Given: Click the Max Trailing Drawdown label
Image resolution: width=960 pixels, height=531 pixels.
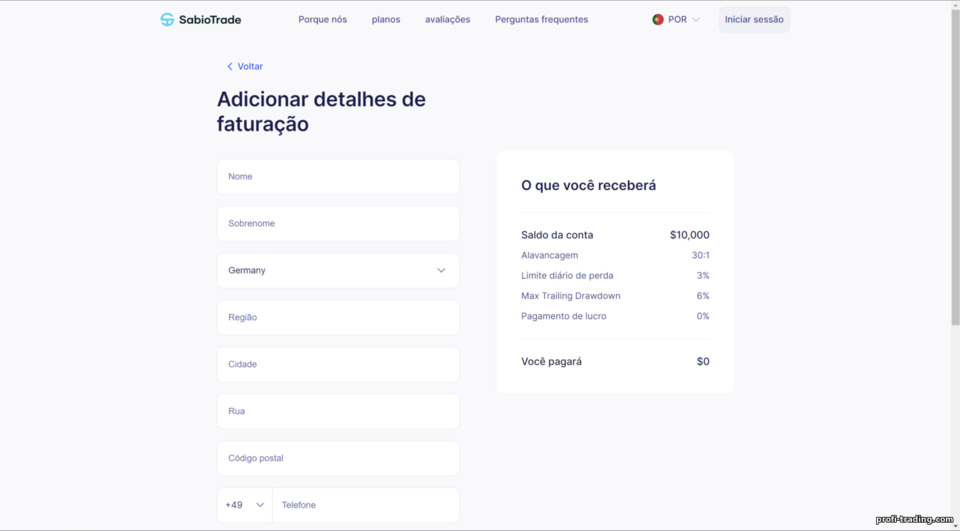Looking at the screenshot, I should coord(571,296).
